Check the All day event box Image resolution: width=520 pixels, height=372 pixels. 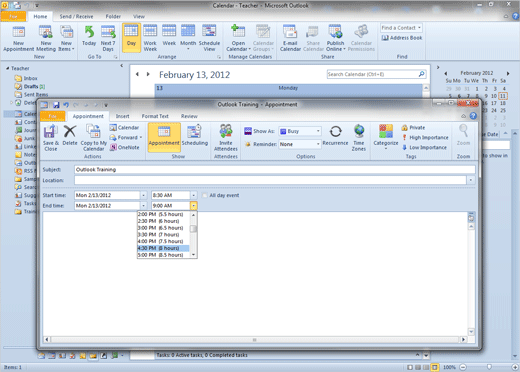click(x=205, y=195)
